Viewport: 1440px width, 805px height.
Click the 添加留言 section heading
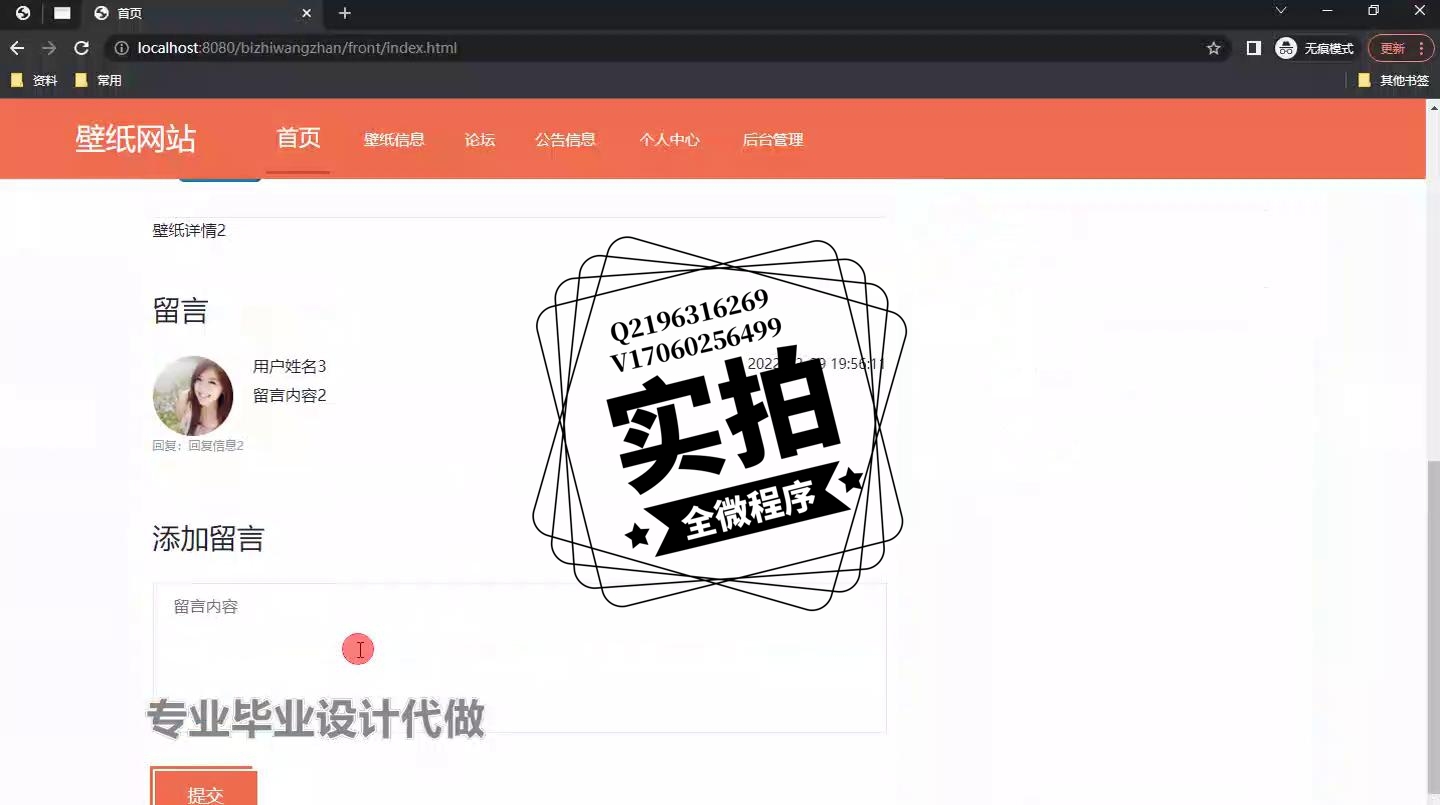pos(208,539)
